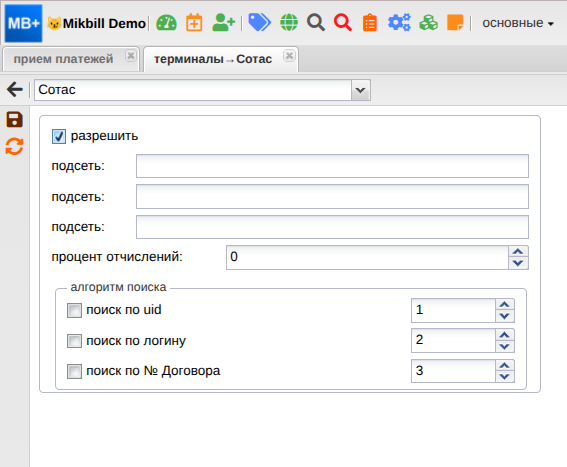The width and height of the screenshot is (567, 467).
Task: Click the green add user icon
Action: (x=223, y=23)
